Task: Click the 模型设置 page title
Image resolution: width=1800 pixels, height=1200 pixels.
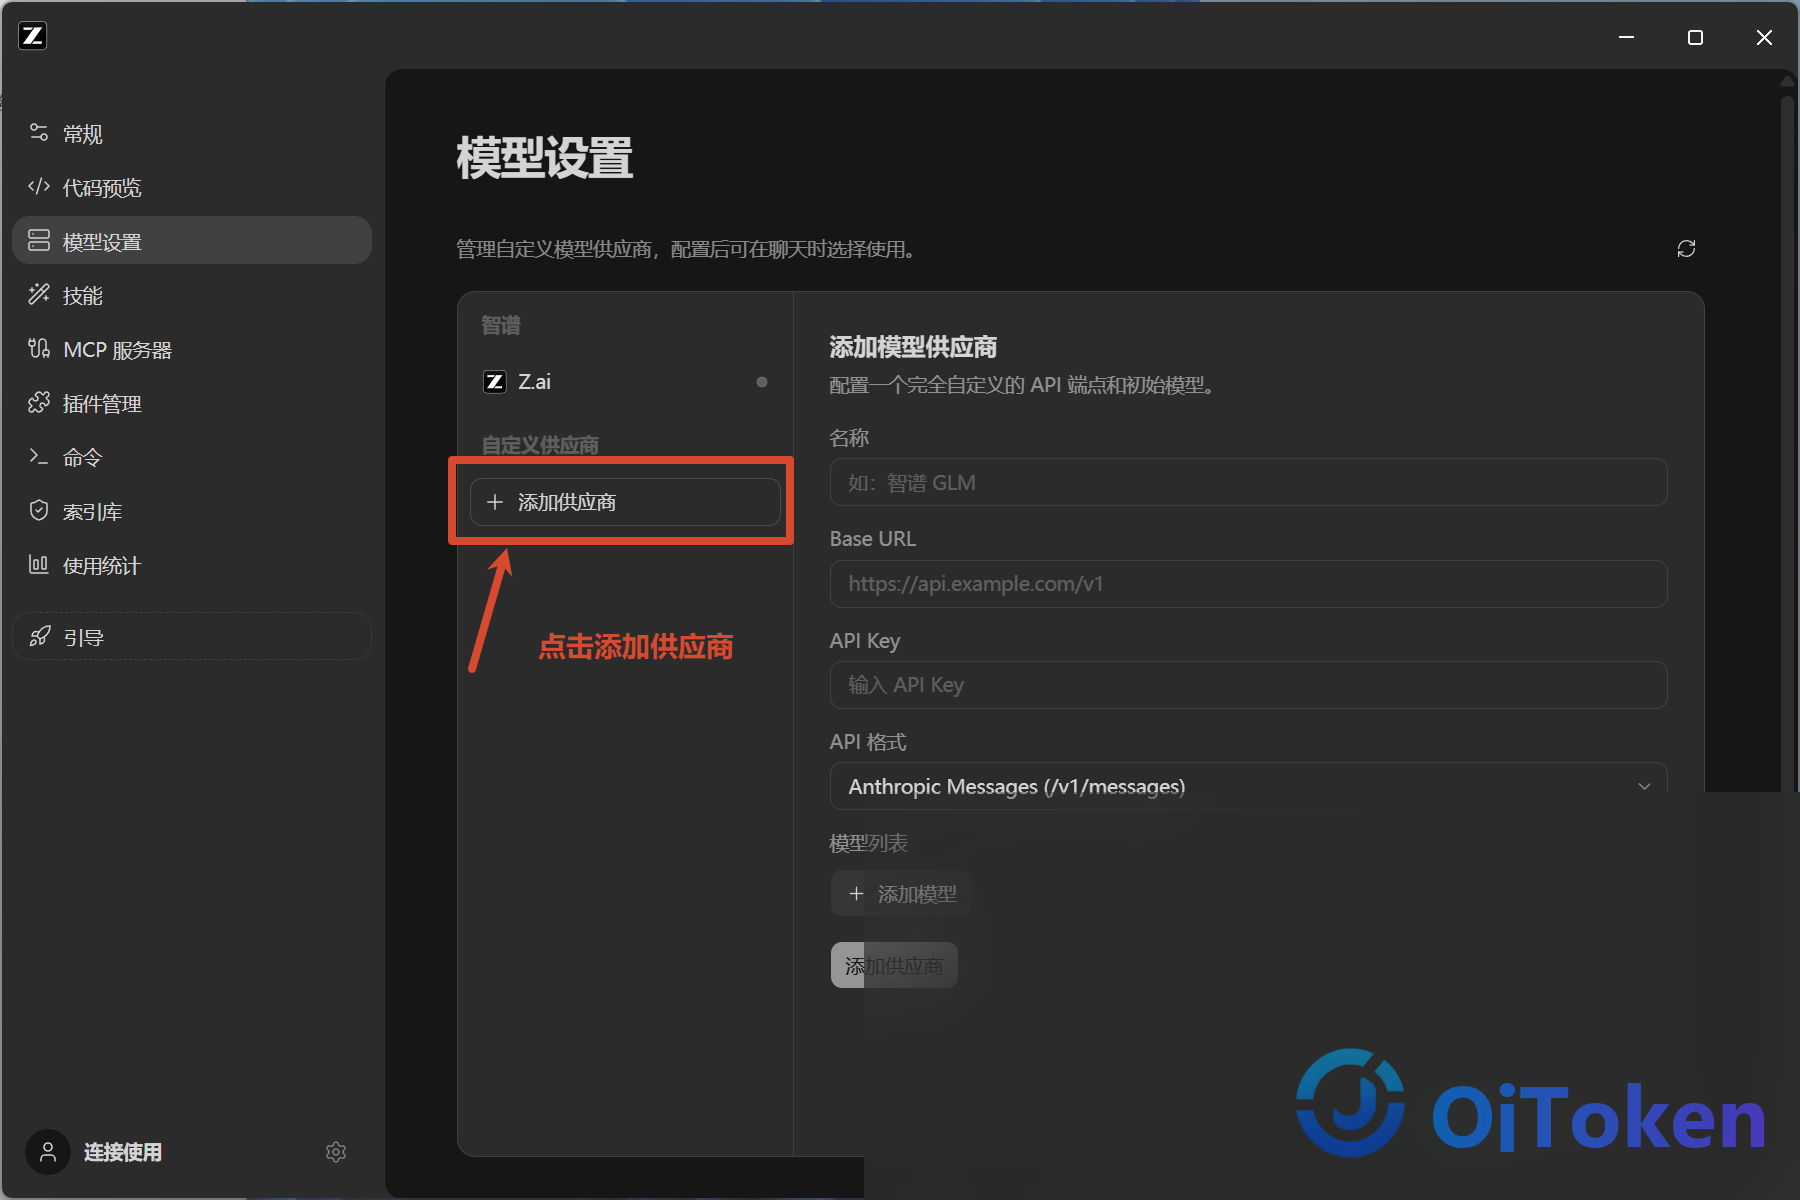Action: pyautogui.click(x=545, y=158)
